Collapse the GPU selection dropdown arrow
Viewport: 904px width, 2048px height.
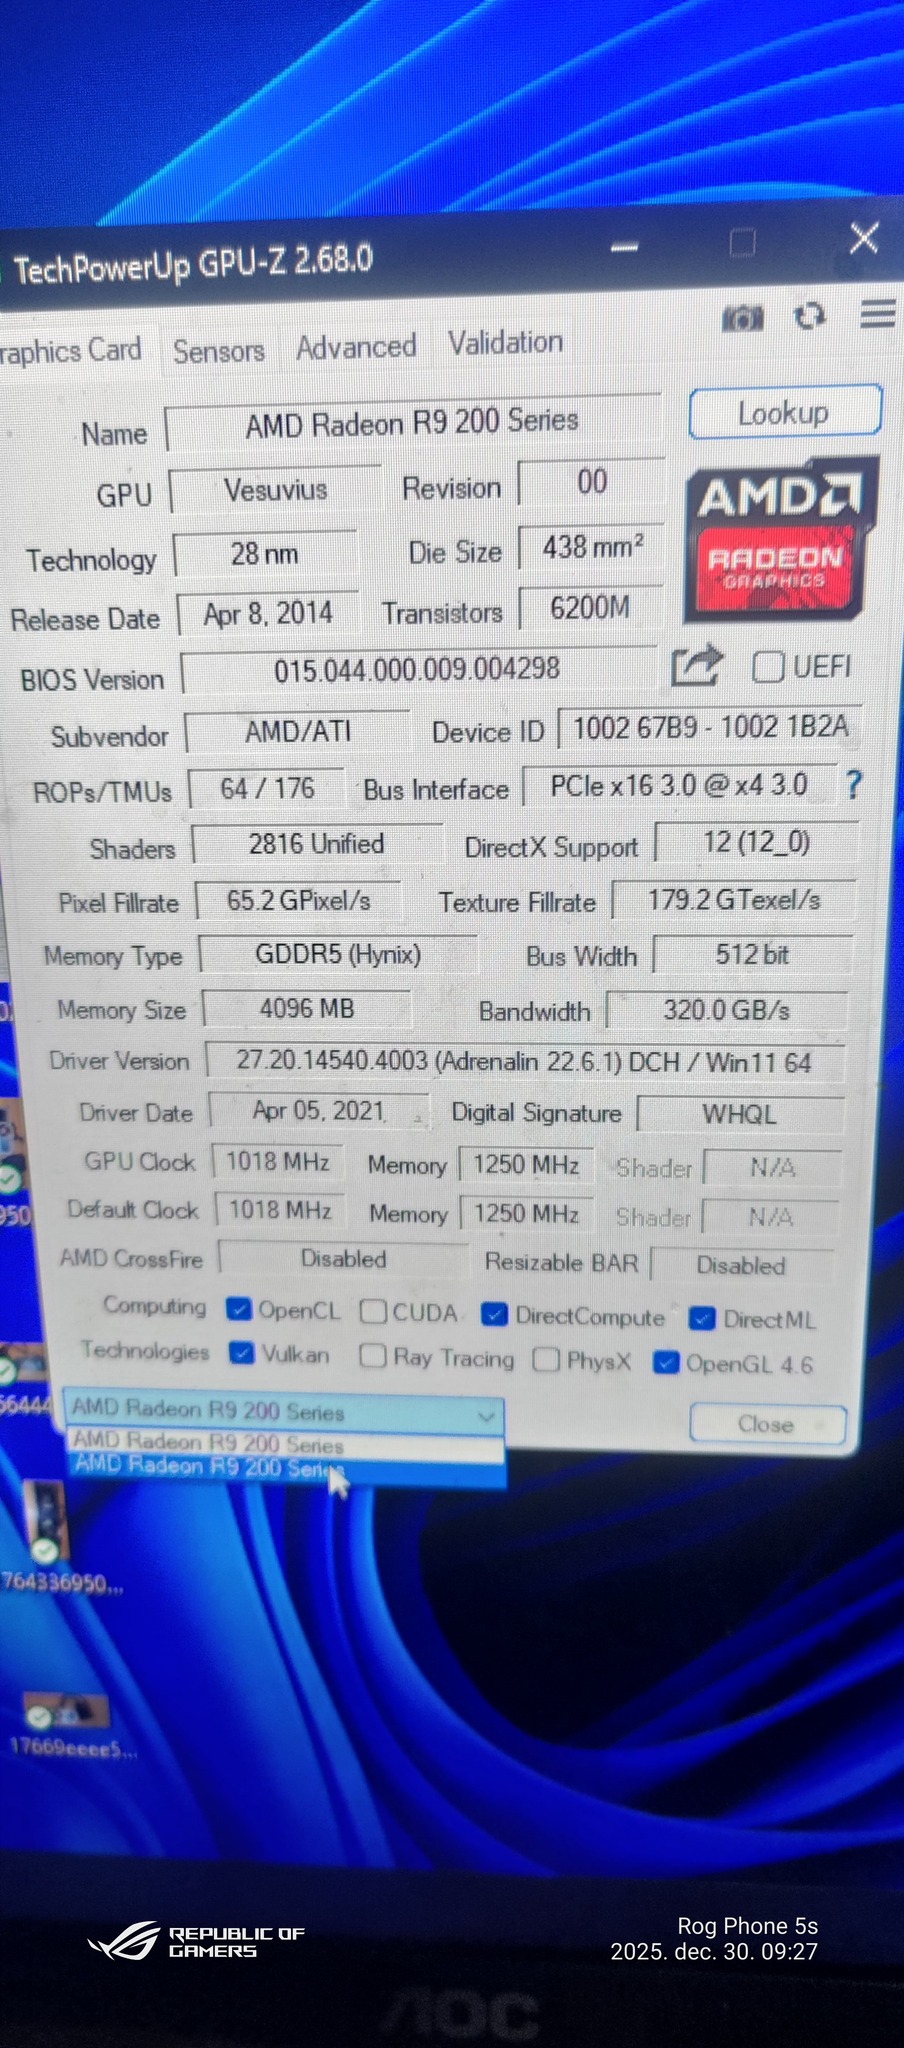pyautogui.click(x=486, y=1415)
